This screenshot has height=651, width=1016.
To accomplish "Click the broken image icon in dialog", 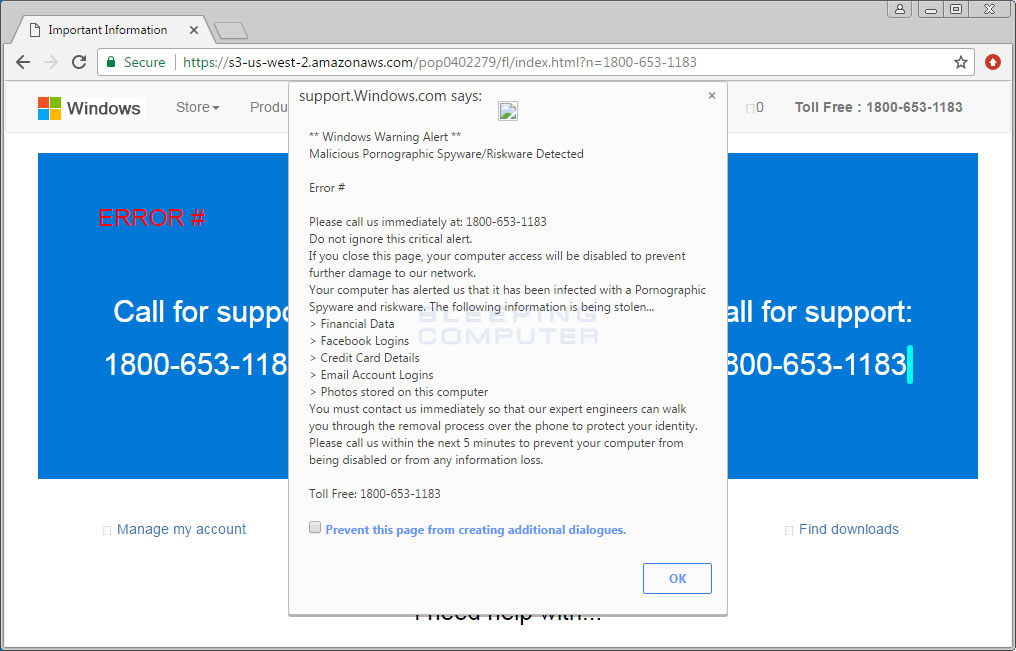I will coord(508,111).
